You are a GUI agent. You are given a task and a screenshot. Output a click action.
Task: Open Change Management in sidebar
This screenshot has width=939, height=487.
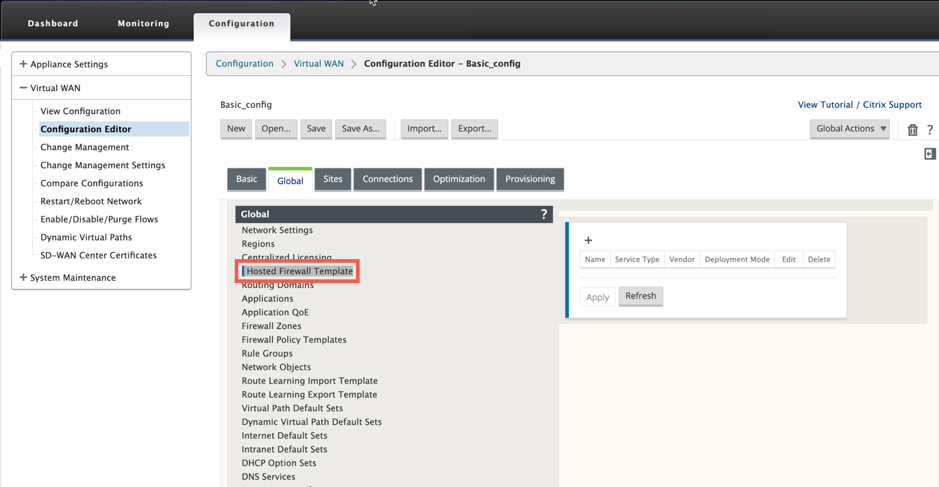[84, 147]
